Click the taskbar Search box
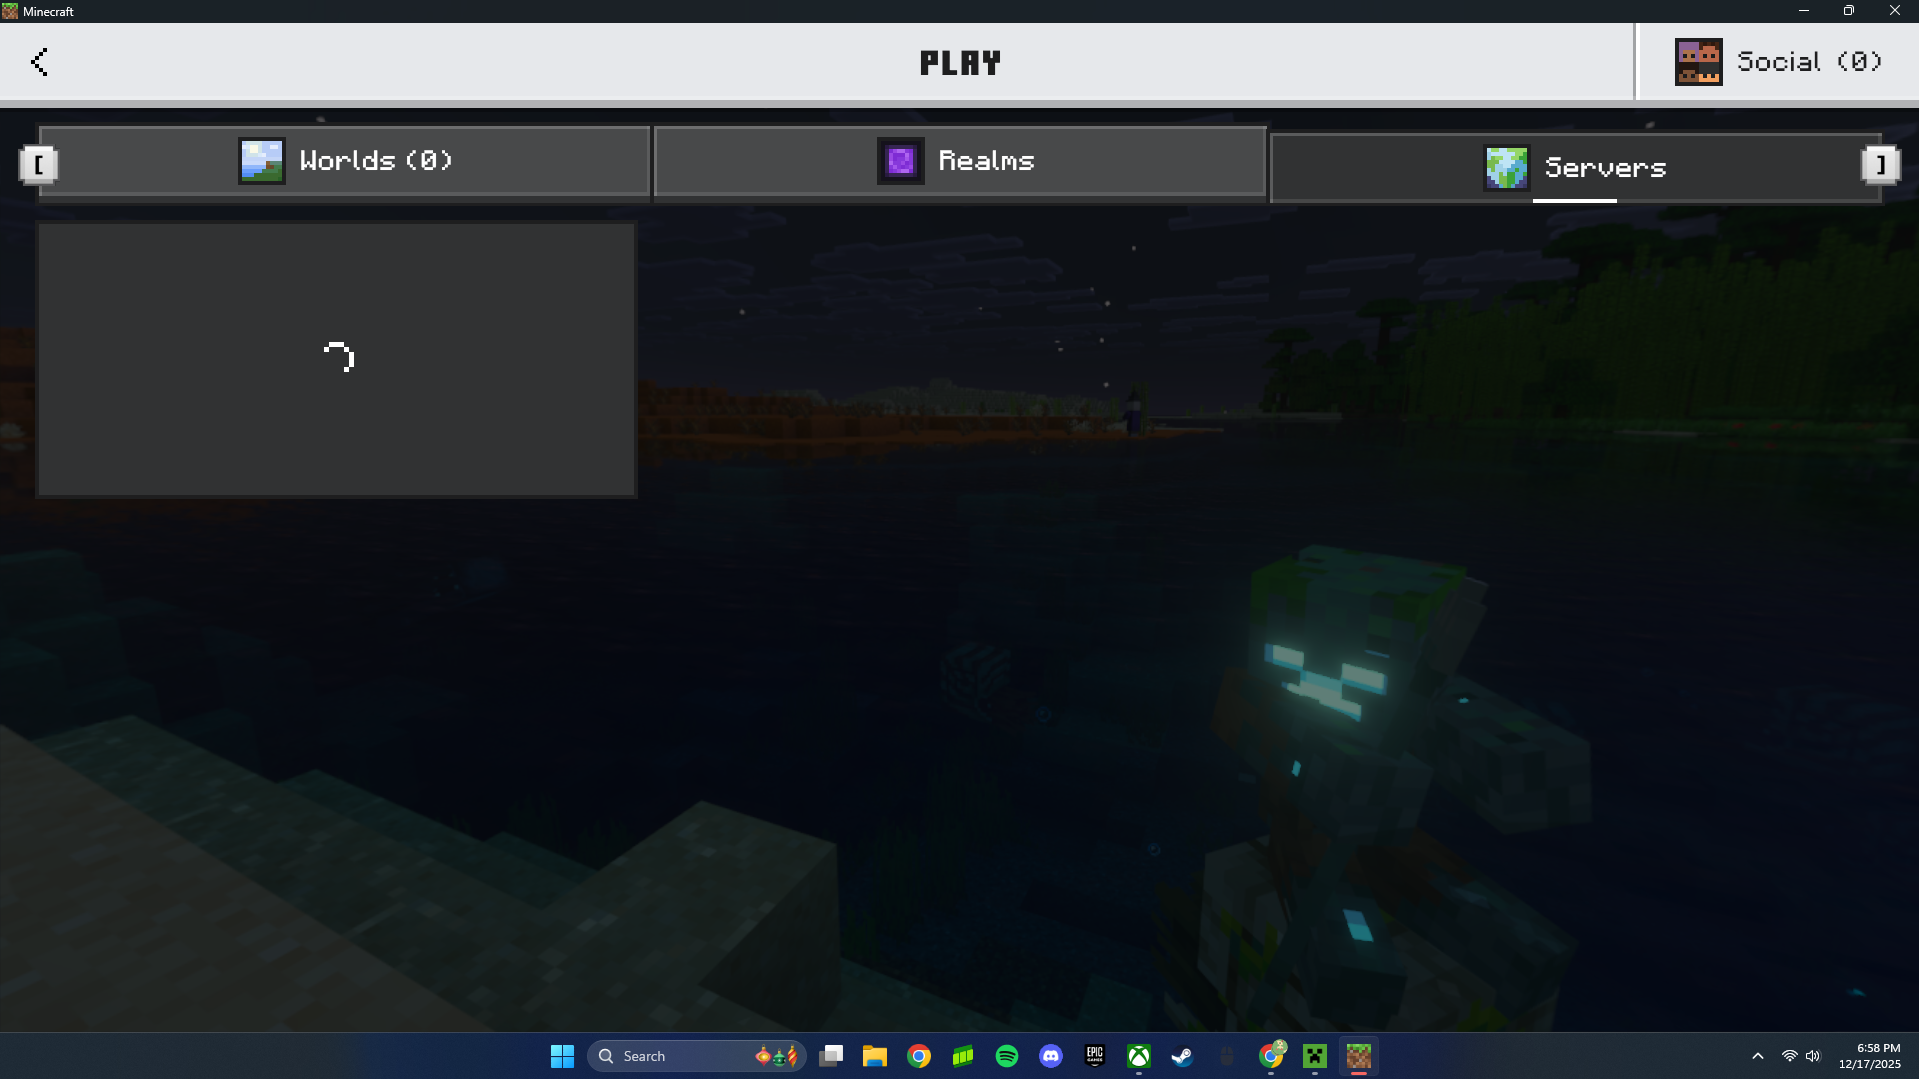The image size is (1919, 1079). [696, 1056]
